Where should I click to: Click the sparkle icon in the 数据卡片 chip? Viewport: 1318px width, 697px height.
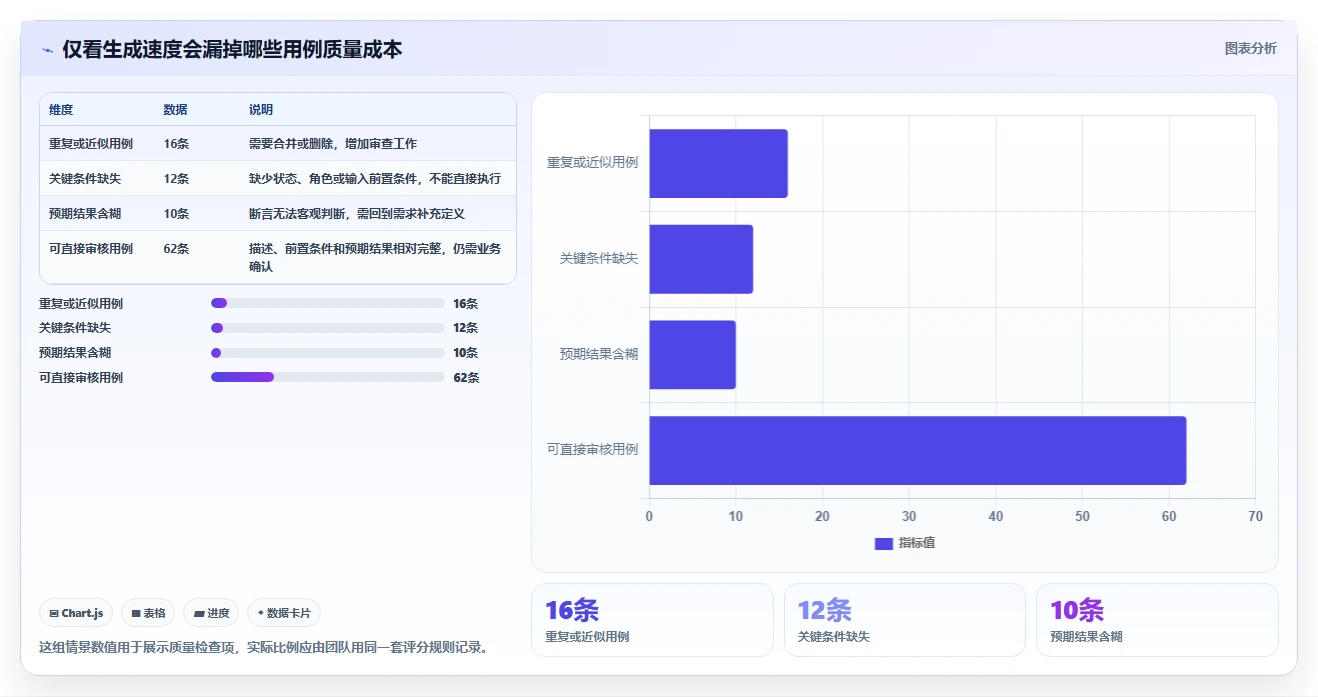tap(261, 613)
